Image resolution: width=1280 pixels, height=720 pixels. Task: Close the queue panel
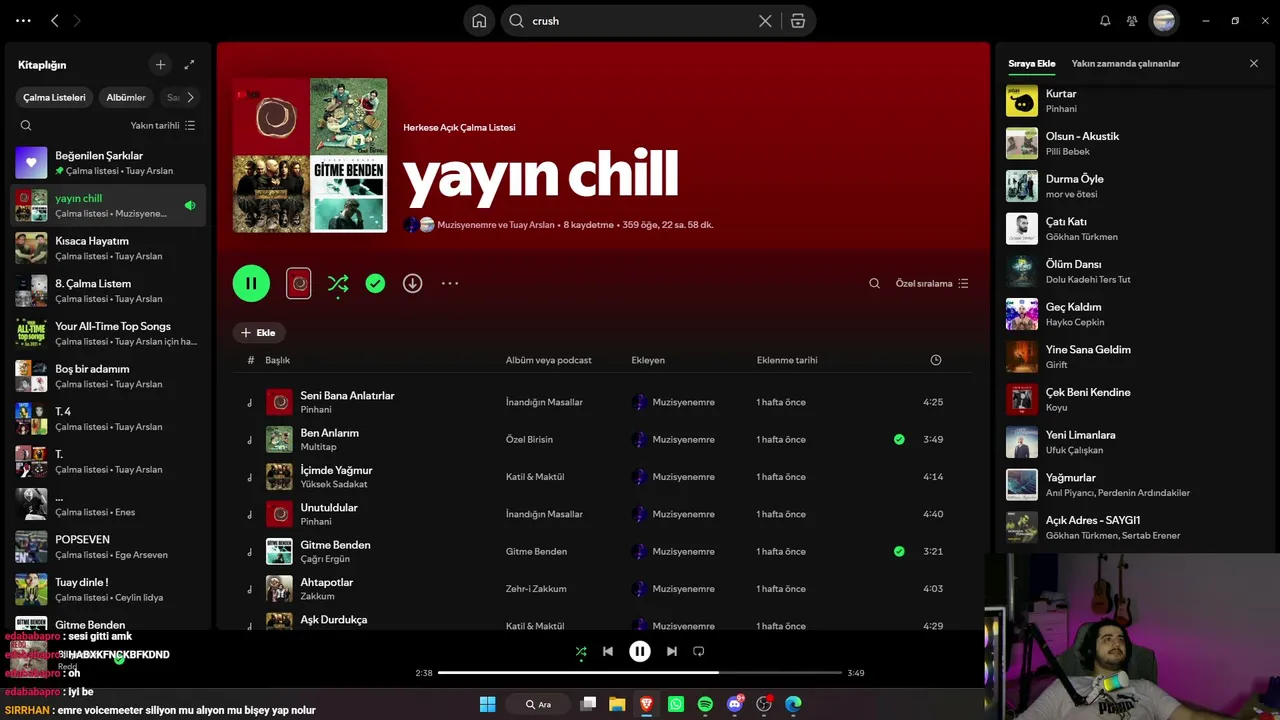pos(1254,64)
